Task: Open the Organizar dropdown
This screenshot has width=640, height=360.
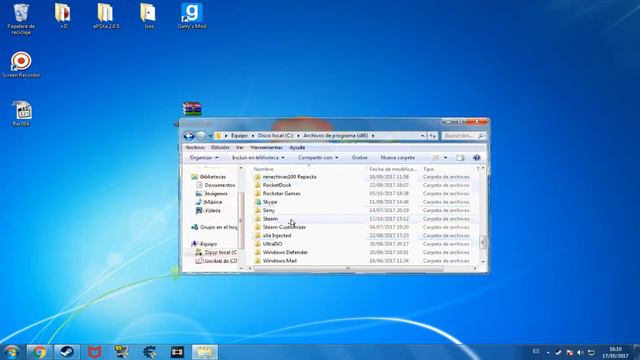Action: pos(204,158)
